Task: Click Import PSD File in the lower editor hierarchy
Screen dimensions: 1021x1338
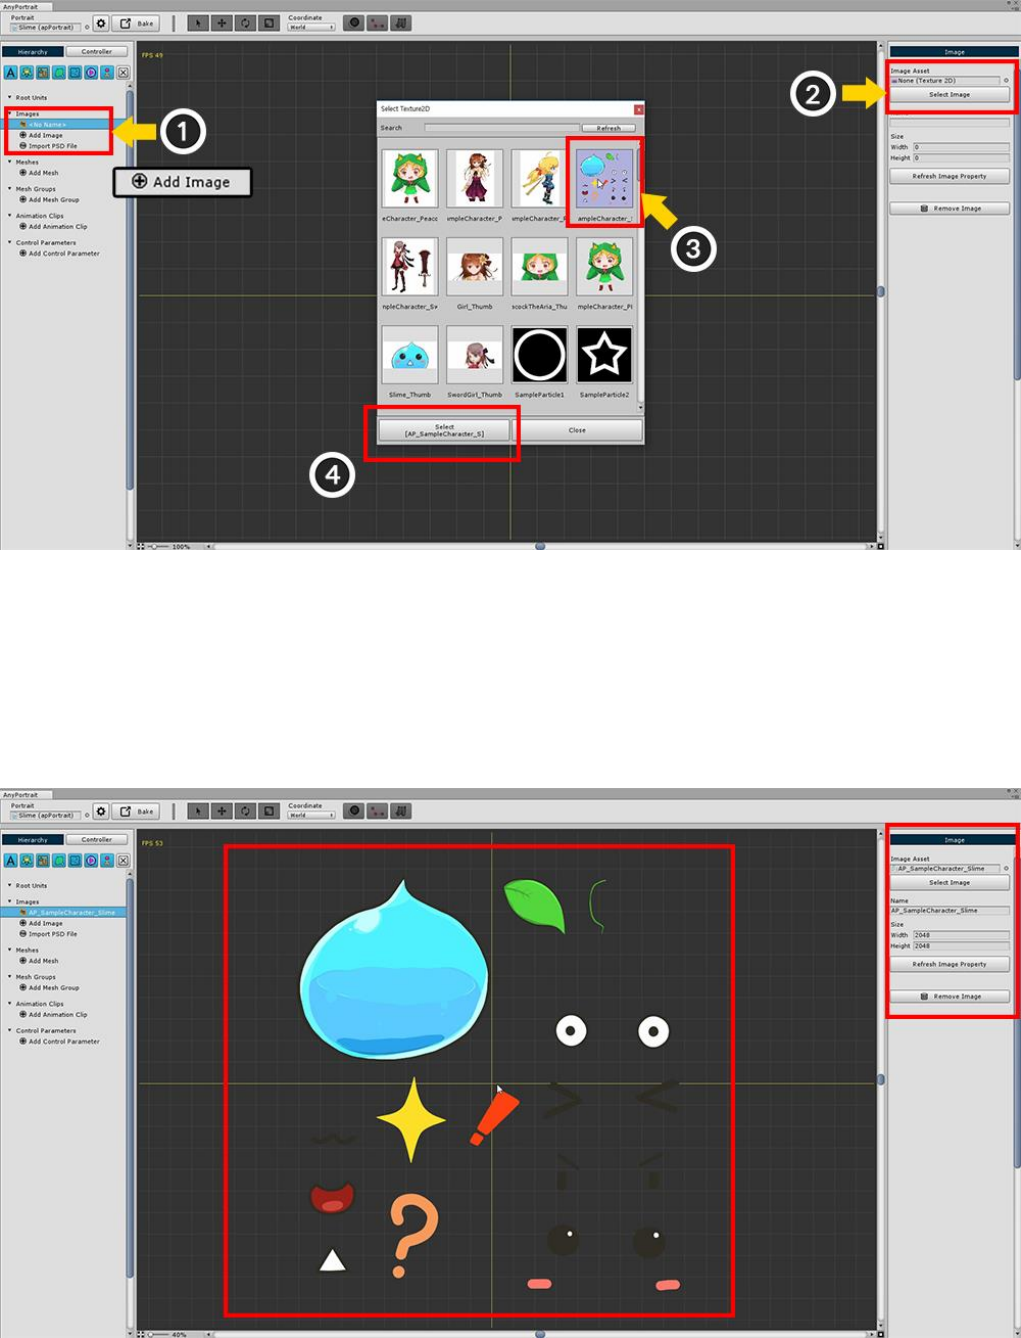Action: point(52,934)
